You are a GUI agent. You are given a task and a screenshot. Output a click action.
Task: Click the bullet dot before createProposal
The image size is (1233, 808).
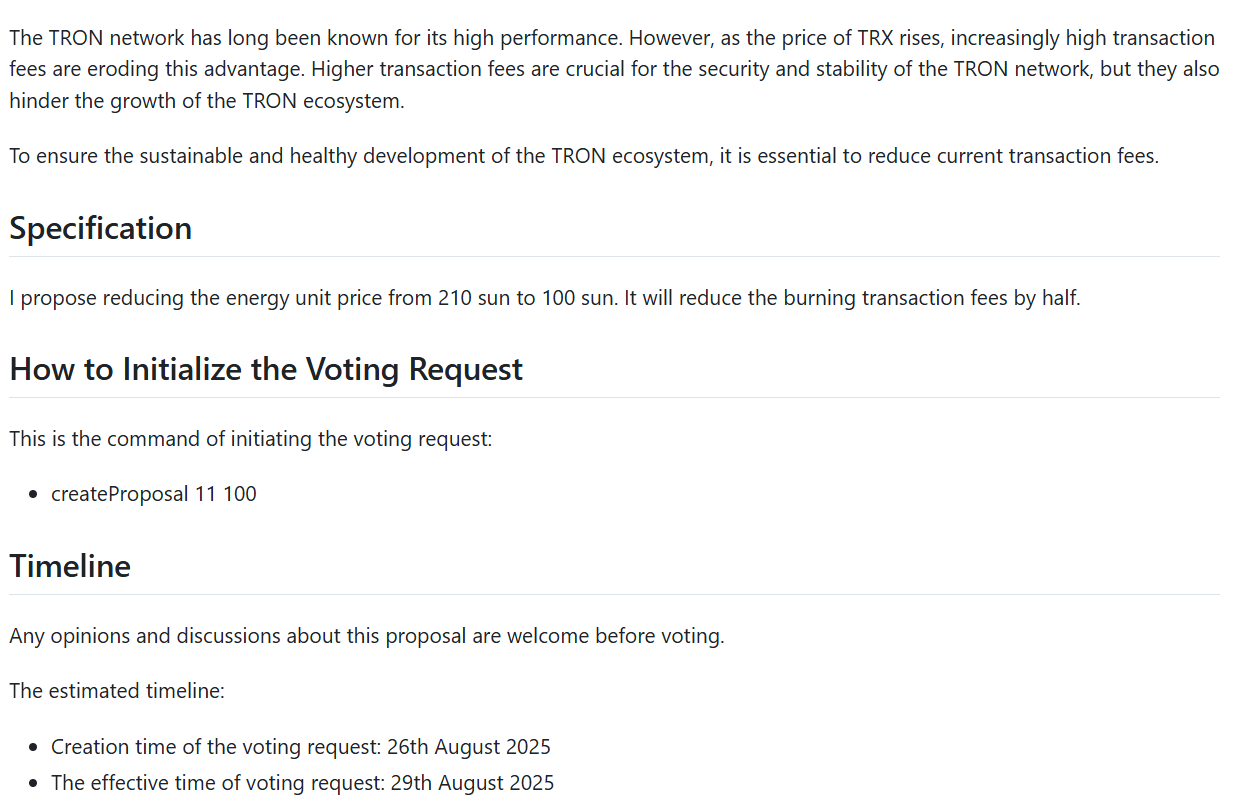pyautogui.click(x=33, y=494)
